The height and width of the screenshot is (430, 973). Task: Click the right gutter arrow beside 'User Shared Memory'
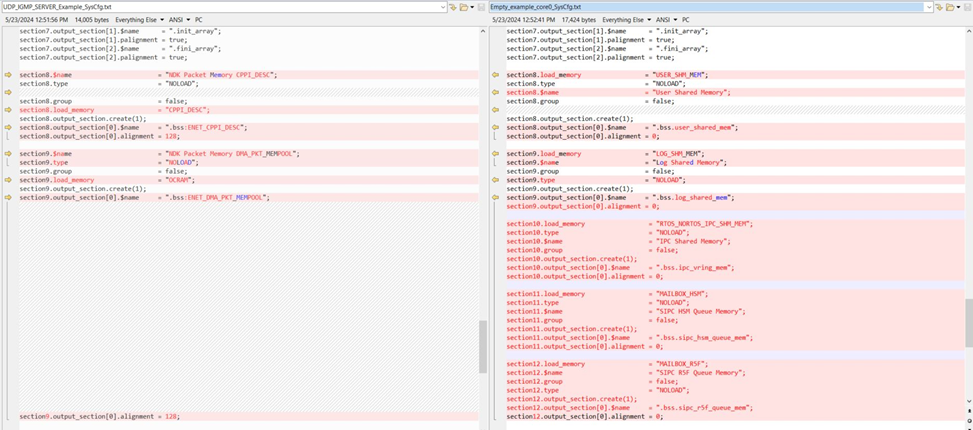click(x=495, y=92)
